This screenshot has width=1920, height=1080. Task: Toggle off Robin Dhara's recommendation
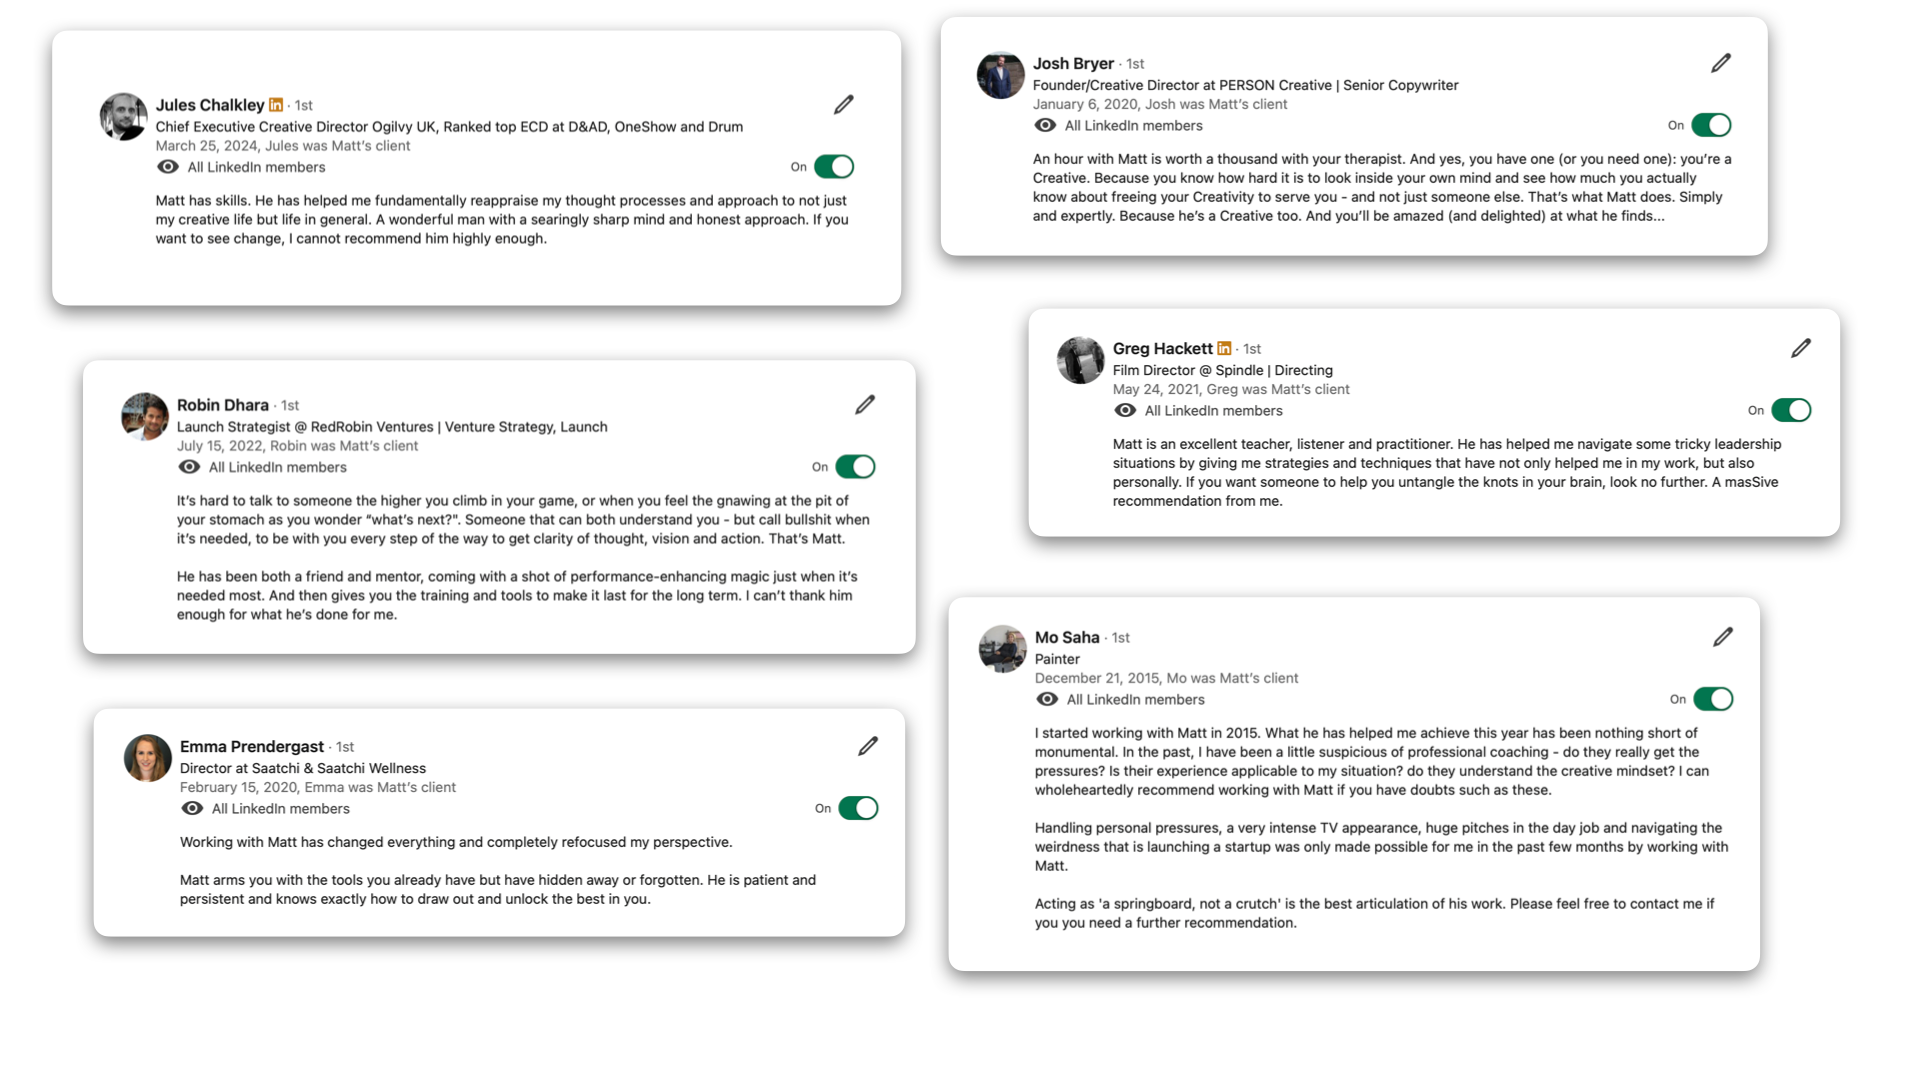tap(855, 467)
